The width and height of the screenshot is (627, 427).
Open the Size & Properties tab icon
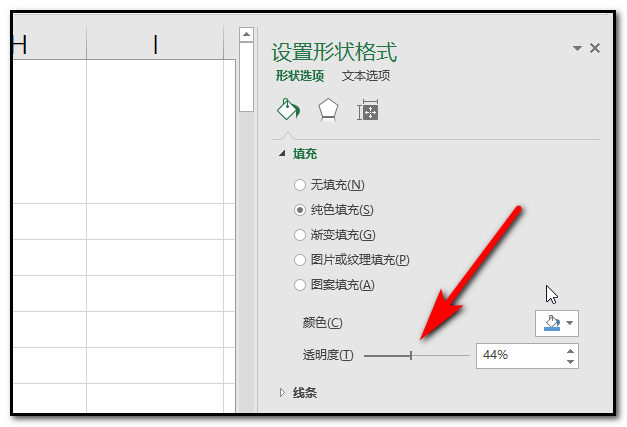[367, 110]
